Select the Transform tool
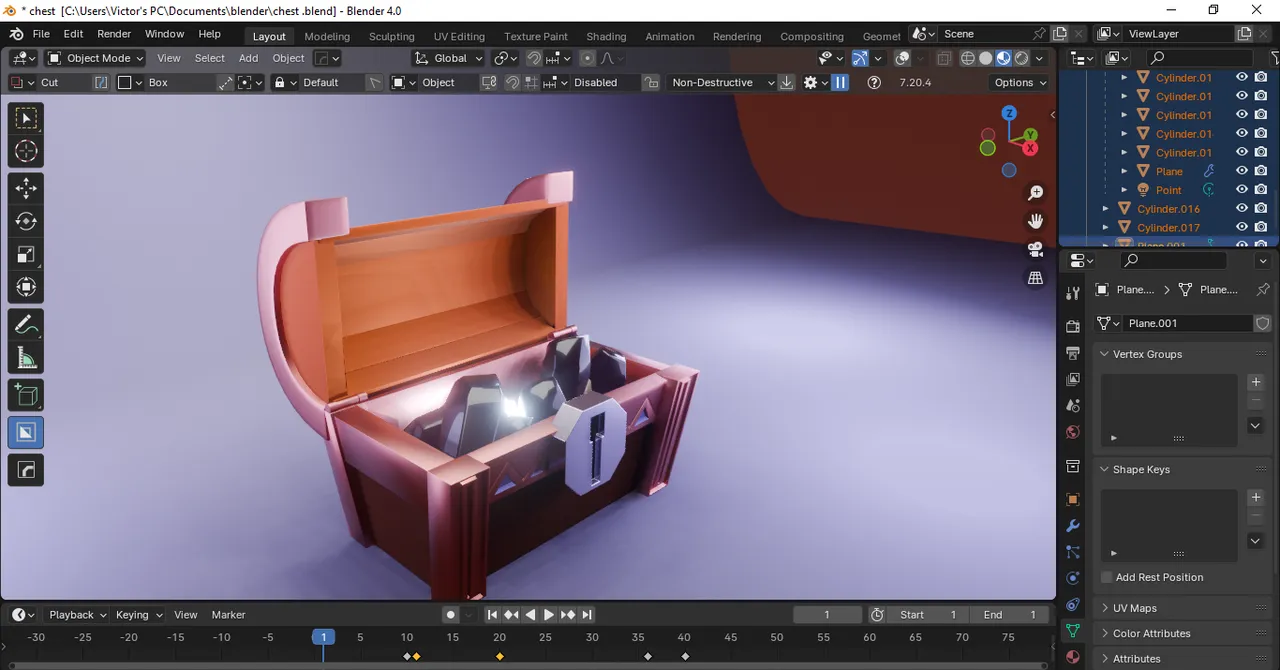Viewport: 1280px width, 670px height. pyautogui.click(x=26, y=288)
